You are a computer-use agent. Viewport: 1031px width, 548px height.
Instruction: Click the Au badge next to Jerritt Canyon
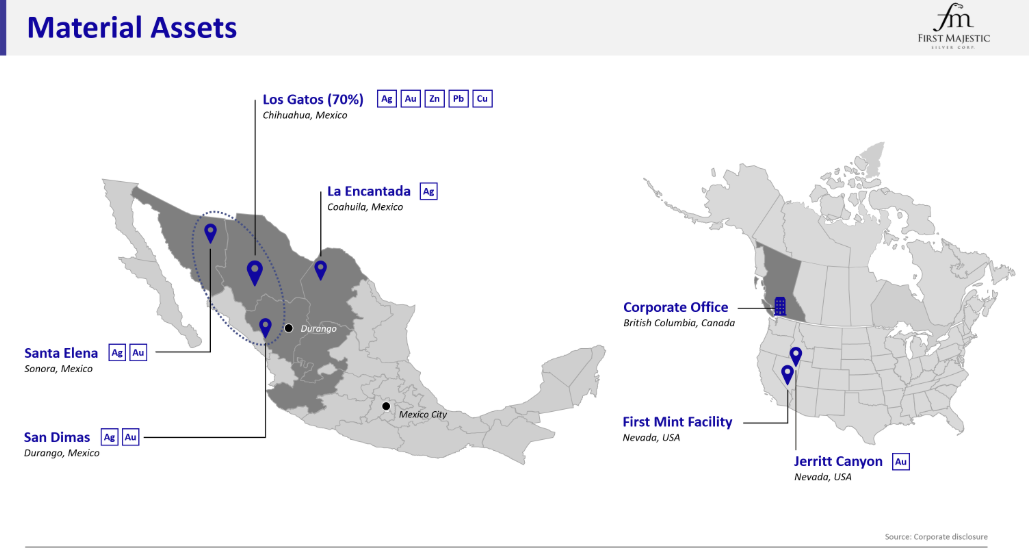coord(901,461)
